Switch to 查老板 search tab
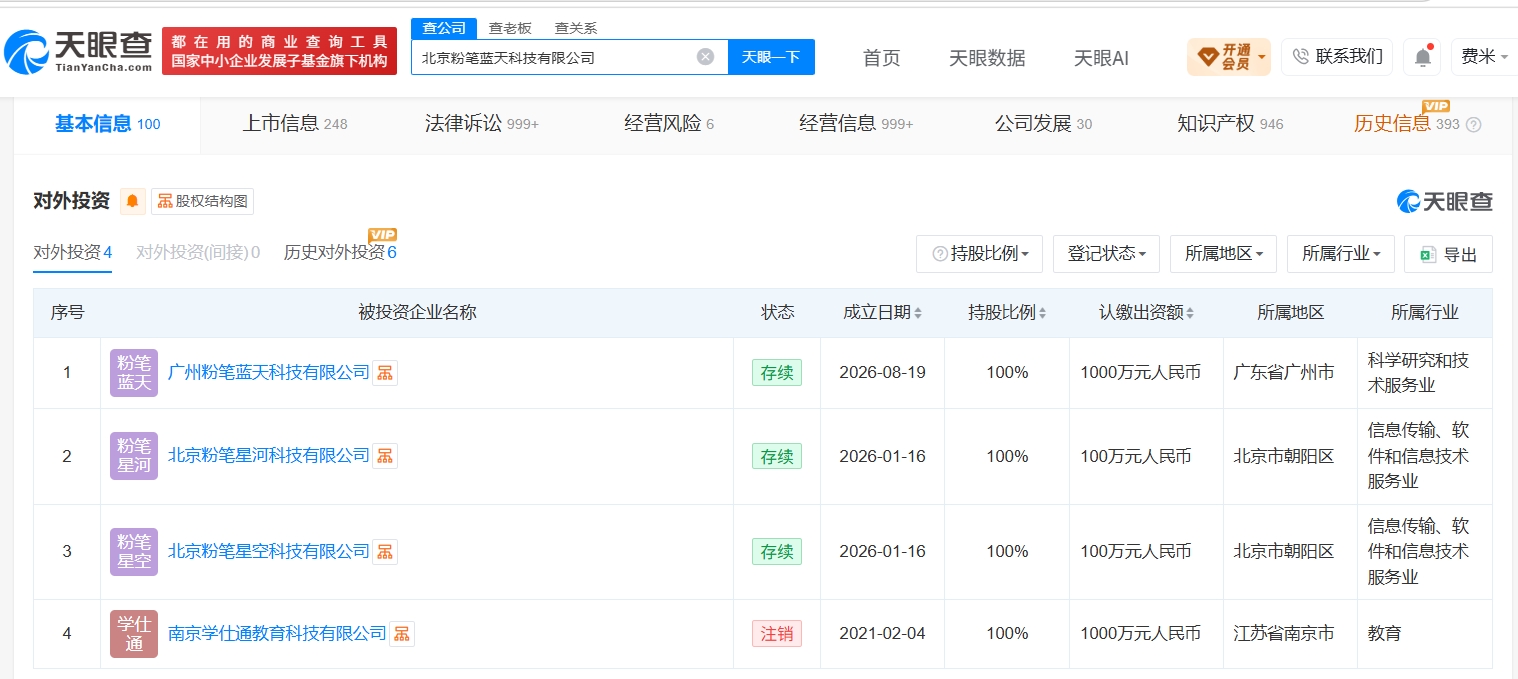Screen dimensions: 1518x679 pos(510,28)
